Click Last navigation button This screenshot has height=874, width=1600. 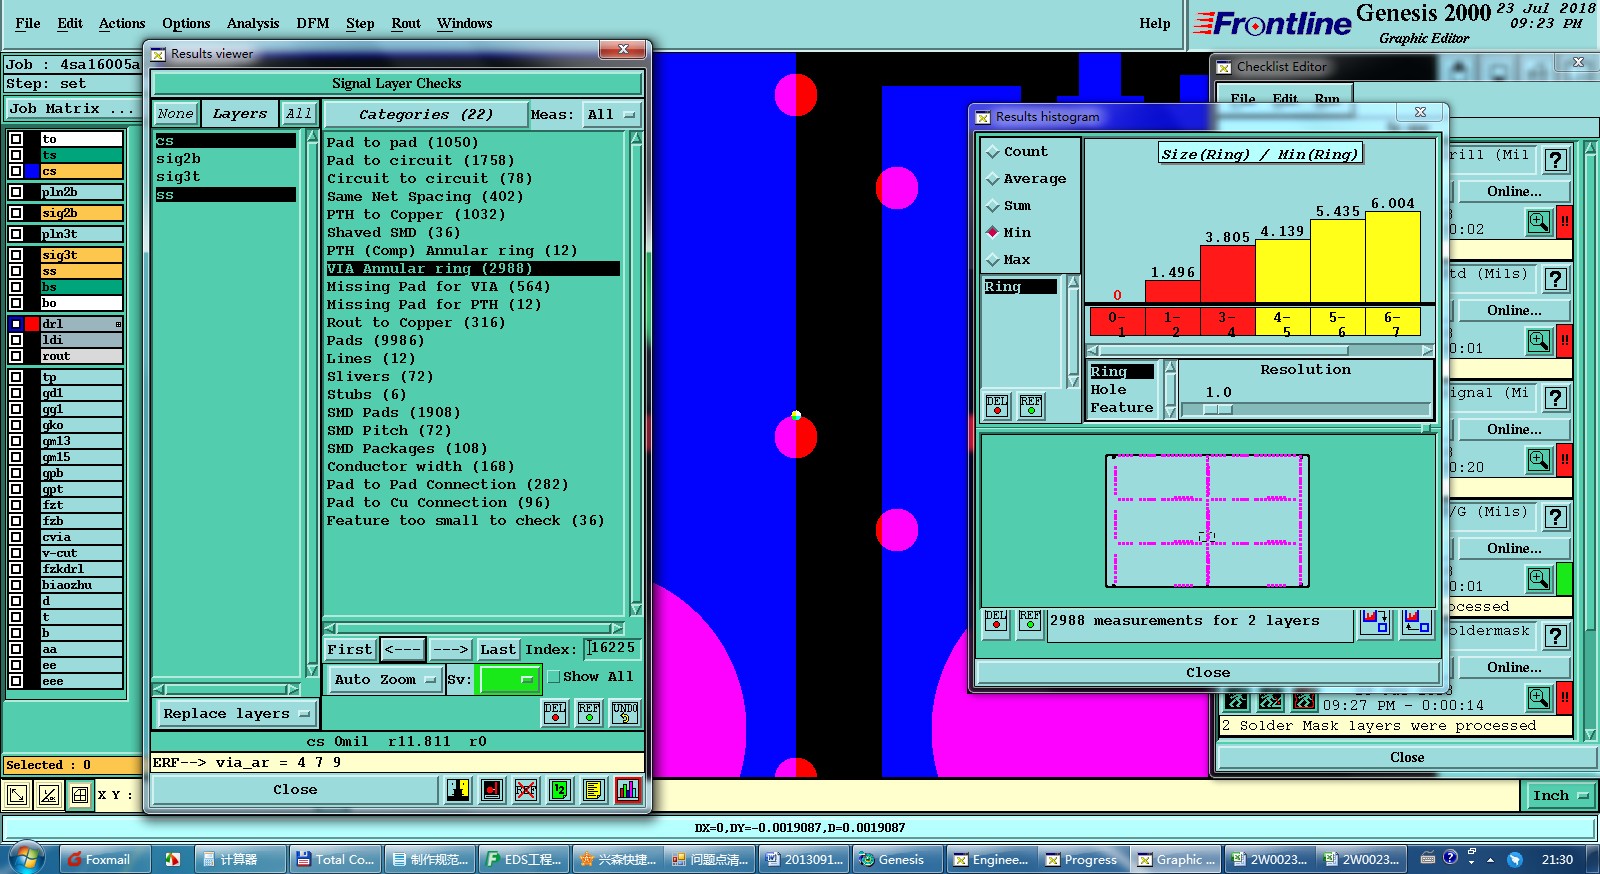click(498, 650)
